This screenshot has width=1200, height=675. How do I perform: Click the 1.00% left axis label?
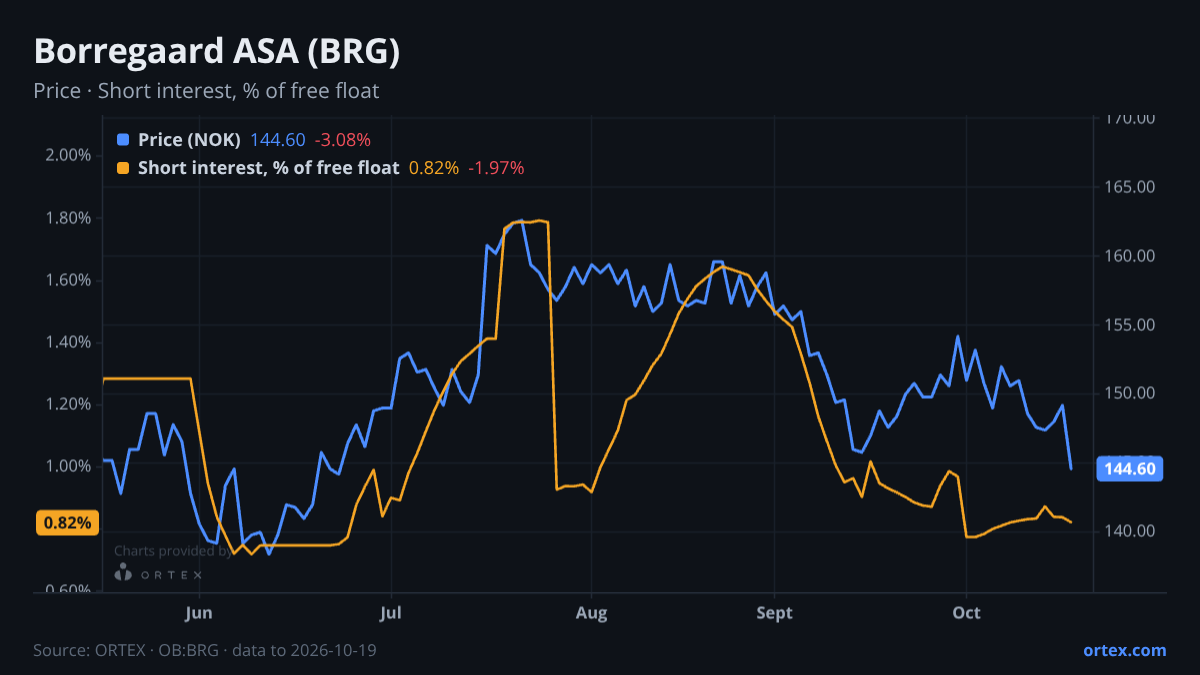coord(68,466)
